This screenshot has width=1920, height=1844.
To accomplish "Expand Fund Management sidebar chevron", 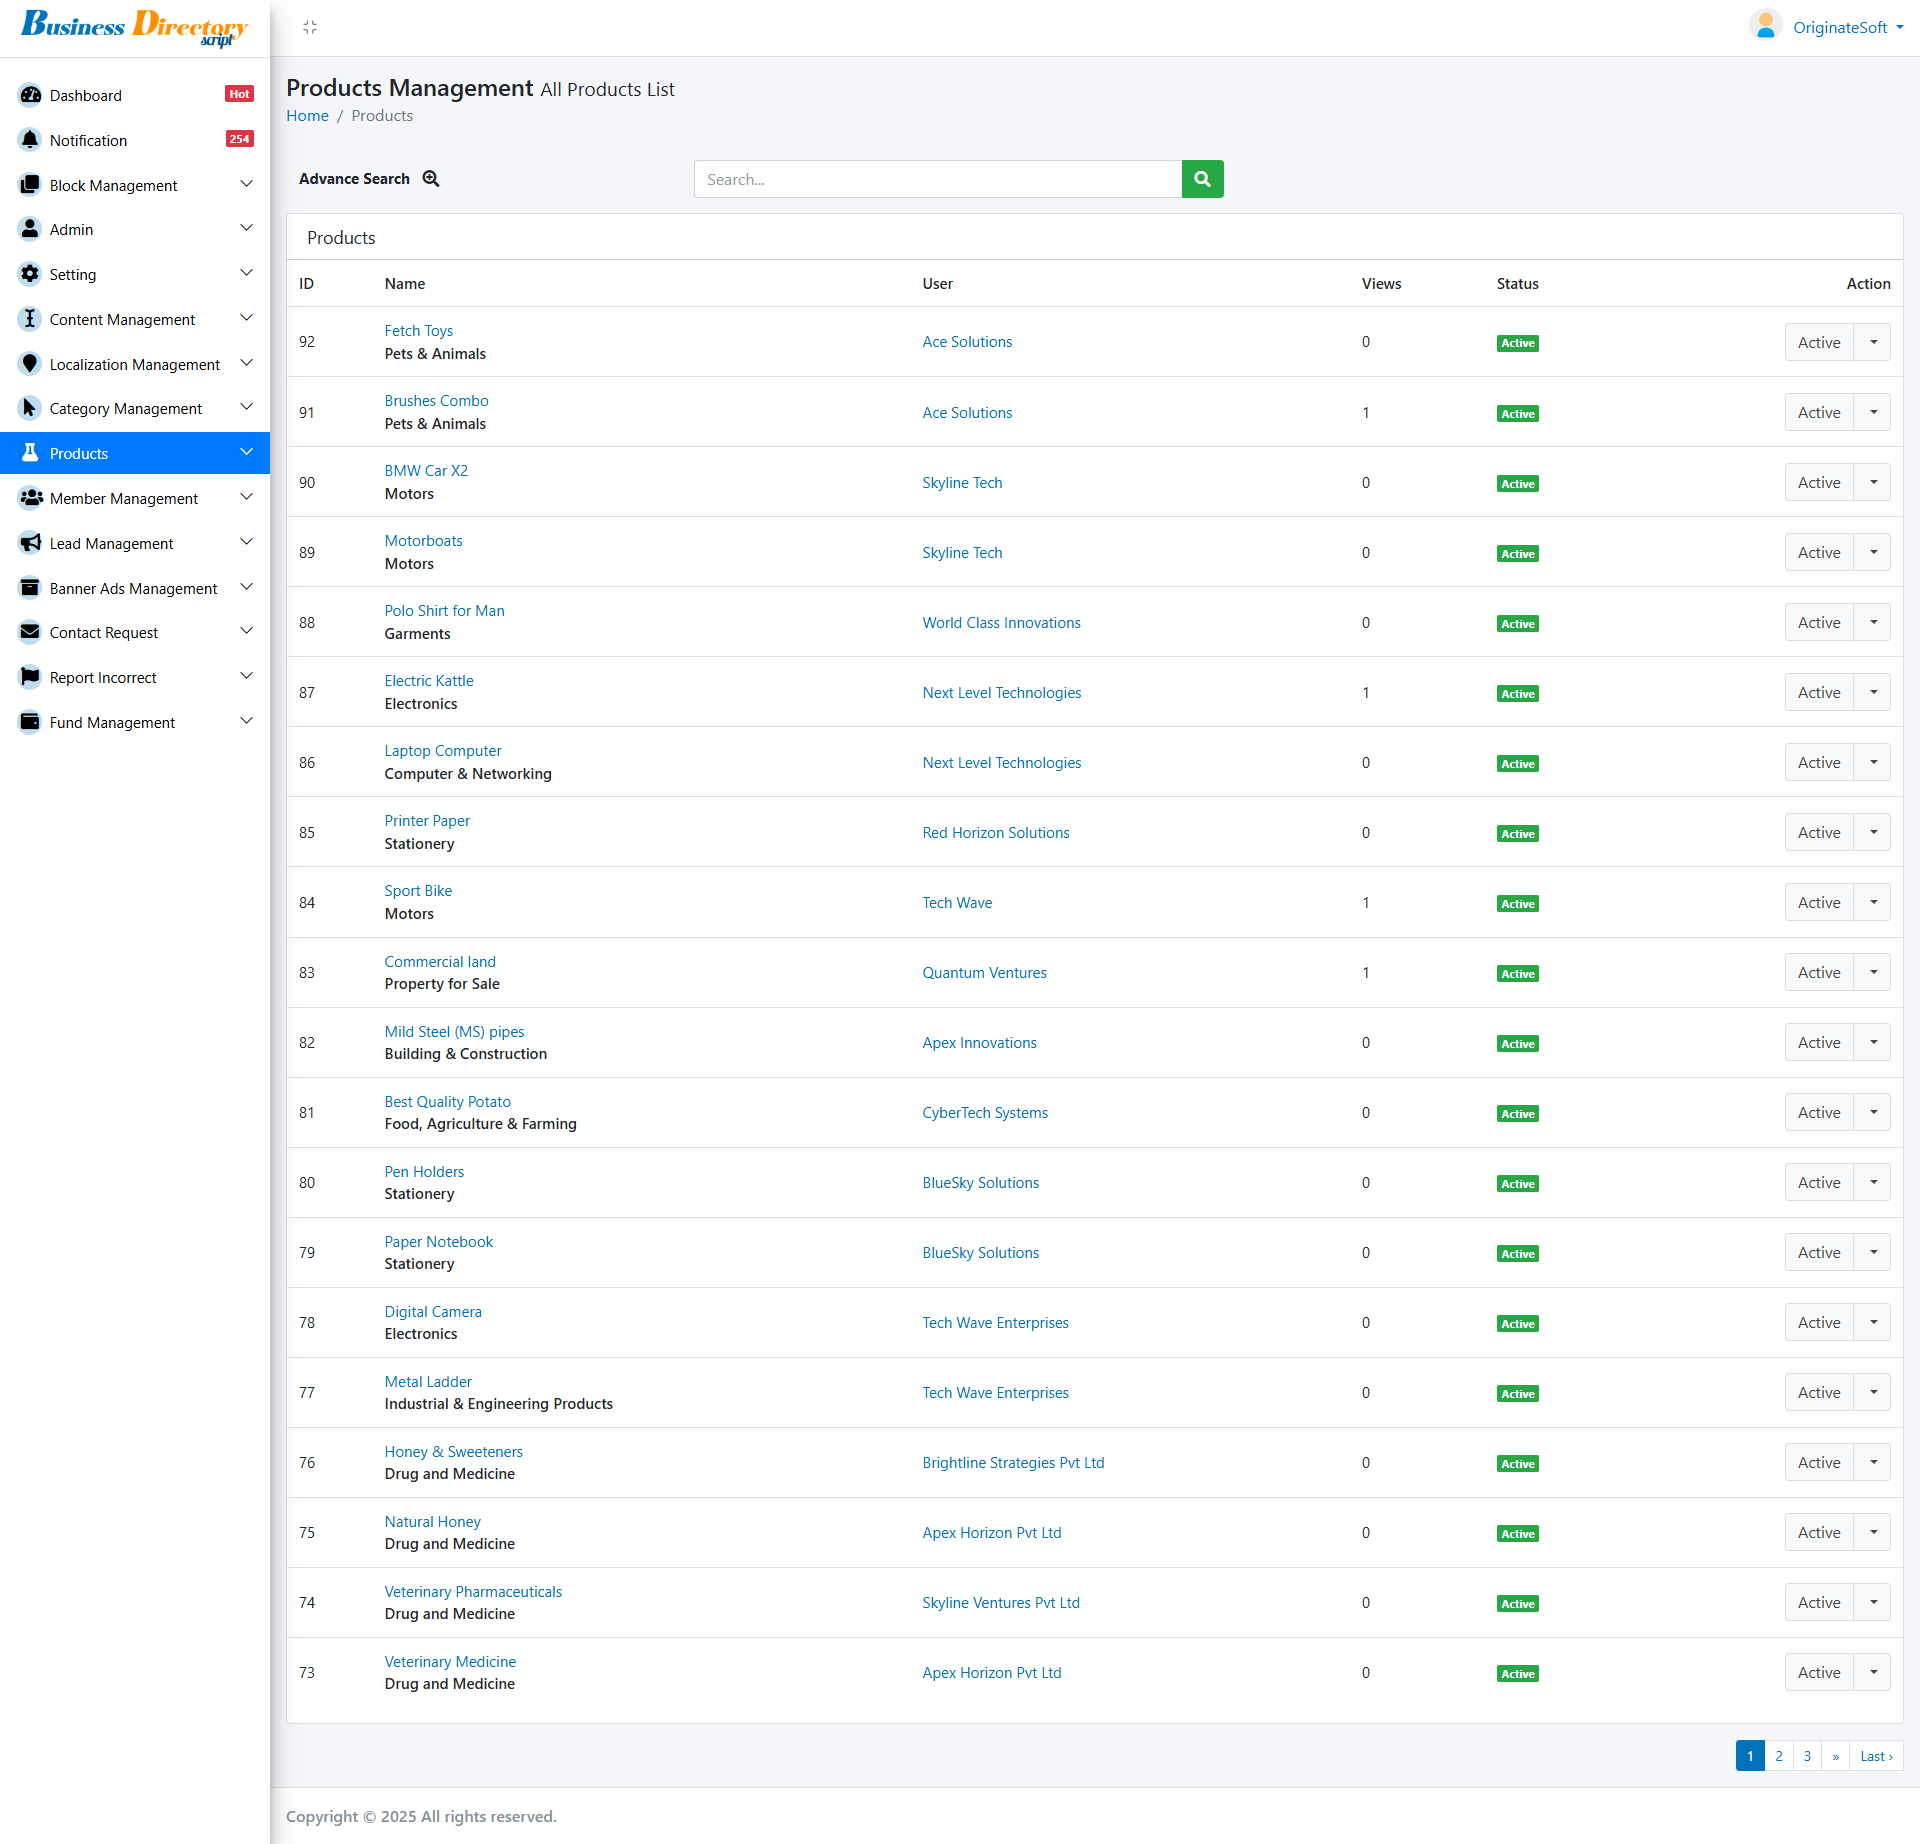I will [x=246, y=721].
